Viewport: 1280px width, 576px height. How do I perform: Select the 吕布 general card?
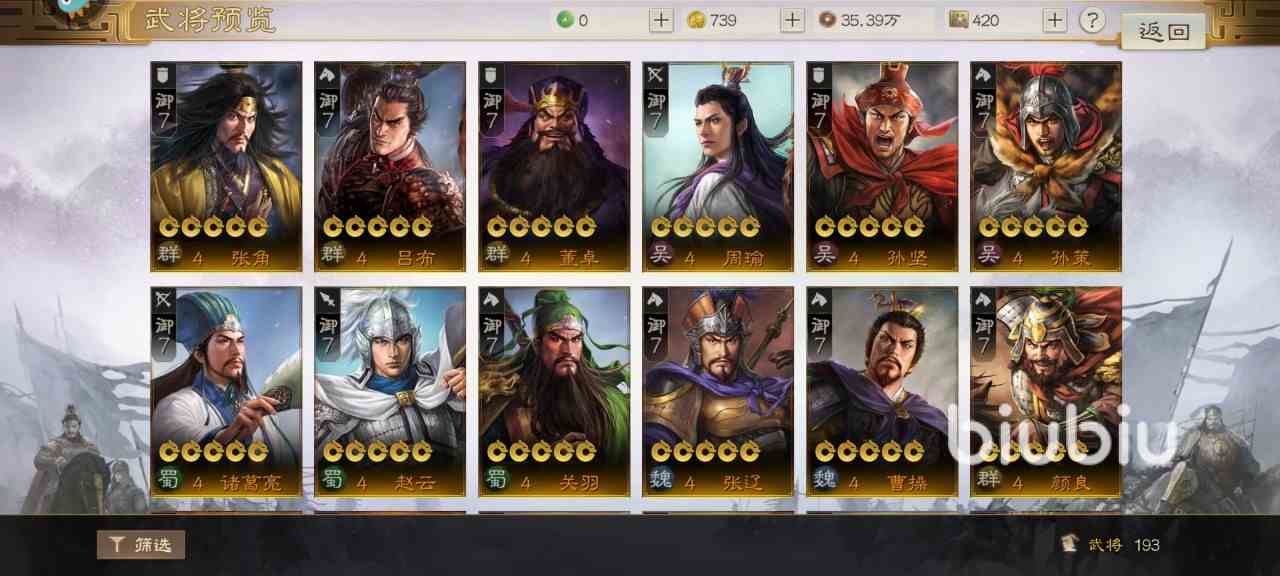(x=390, y=167)
